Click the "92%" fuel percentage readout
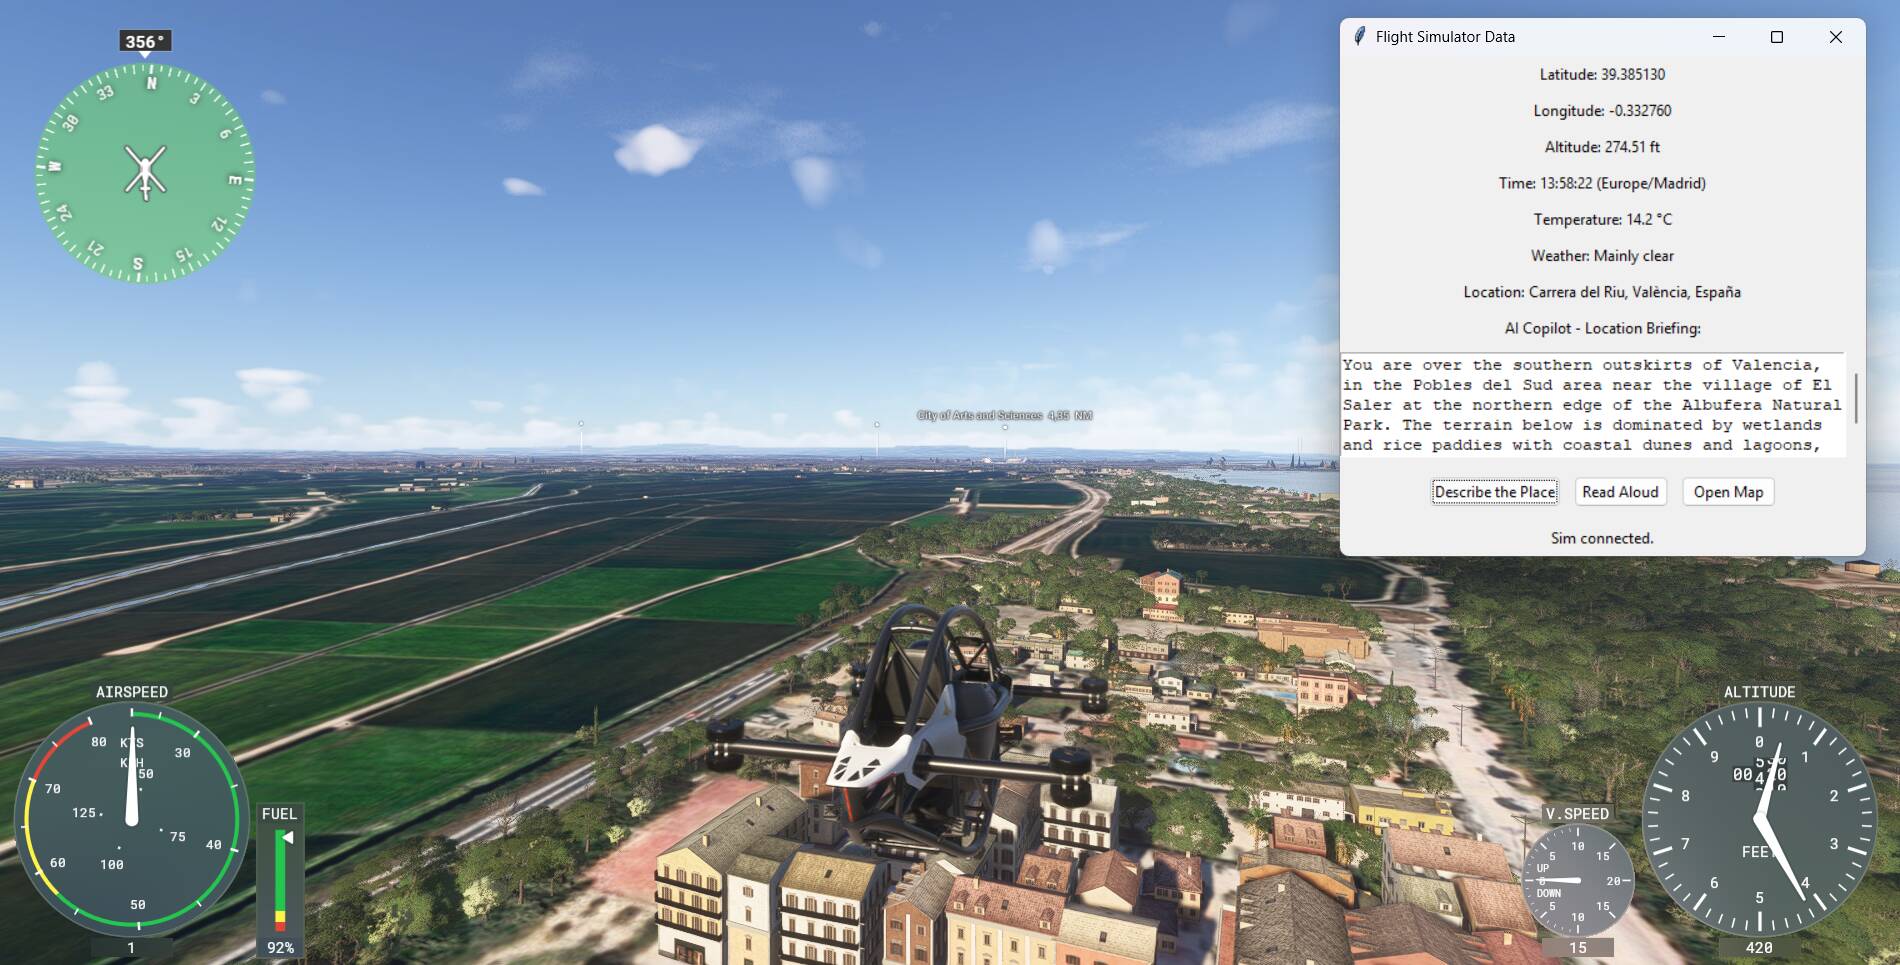The height and width of the screenshot is (965, 1900). point(280,948)
